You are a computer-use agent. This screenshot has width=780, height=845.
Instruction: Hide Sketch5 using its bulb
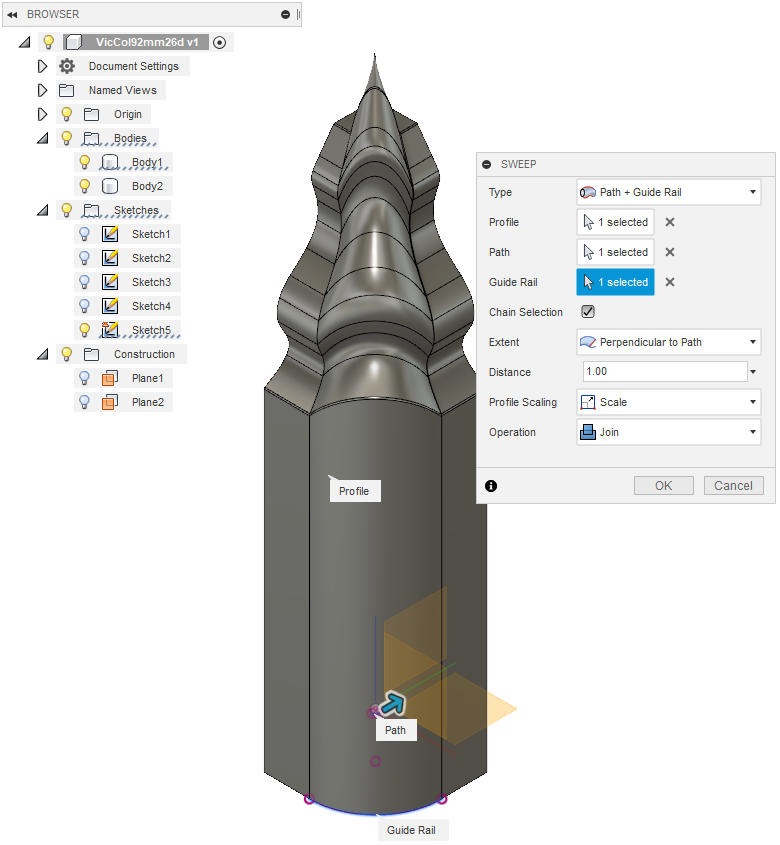(x=85, y=330)
